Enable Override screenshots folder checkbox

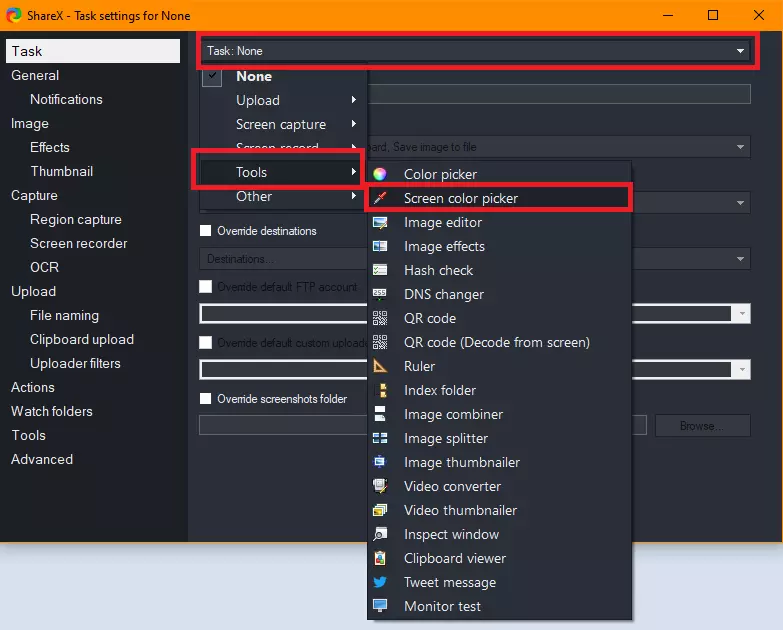(205, 398)
